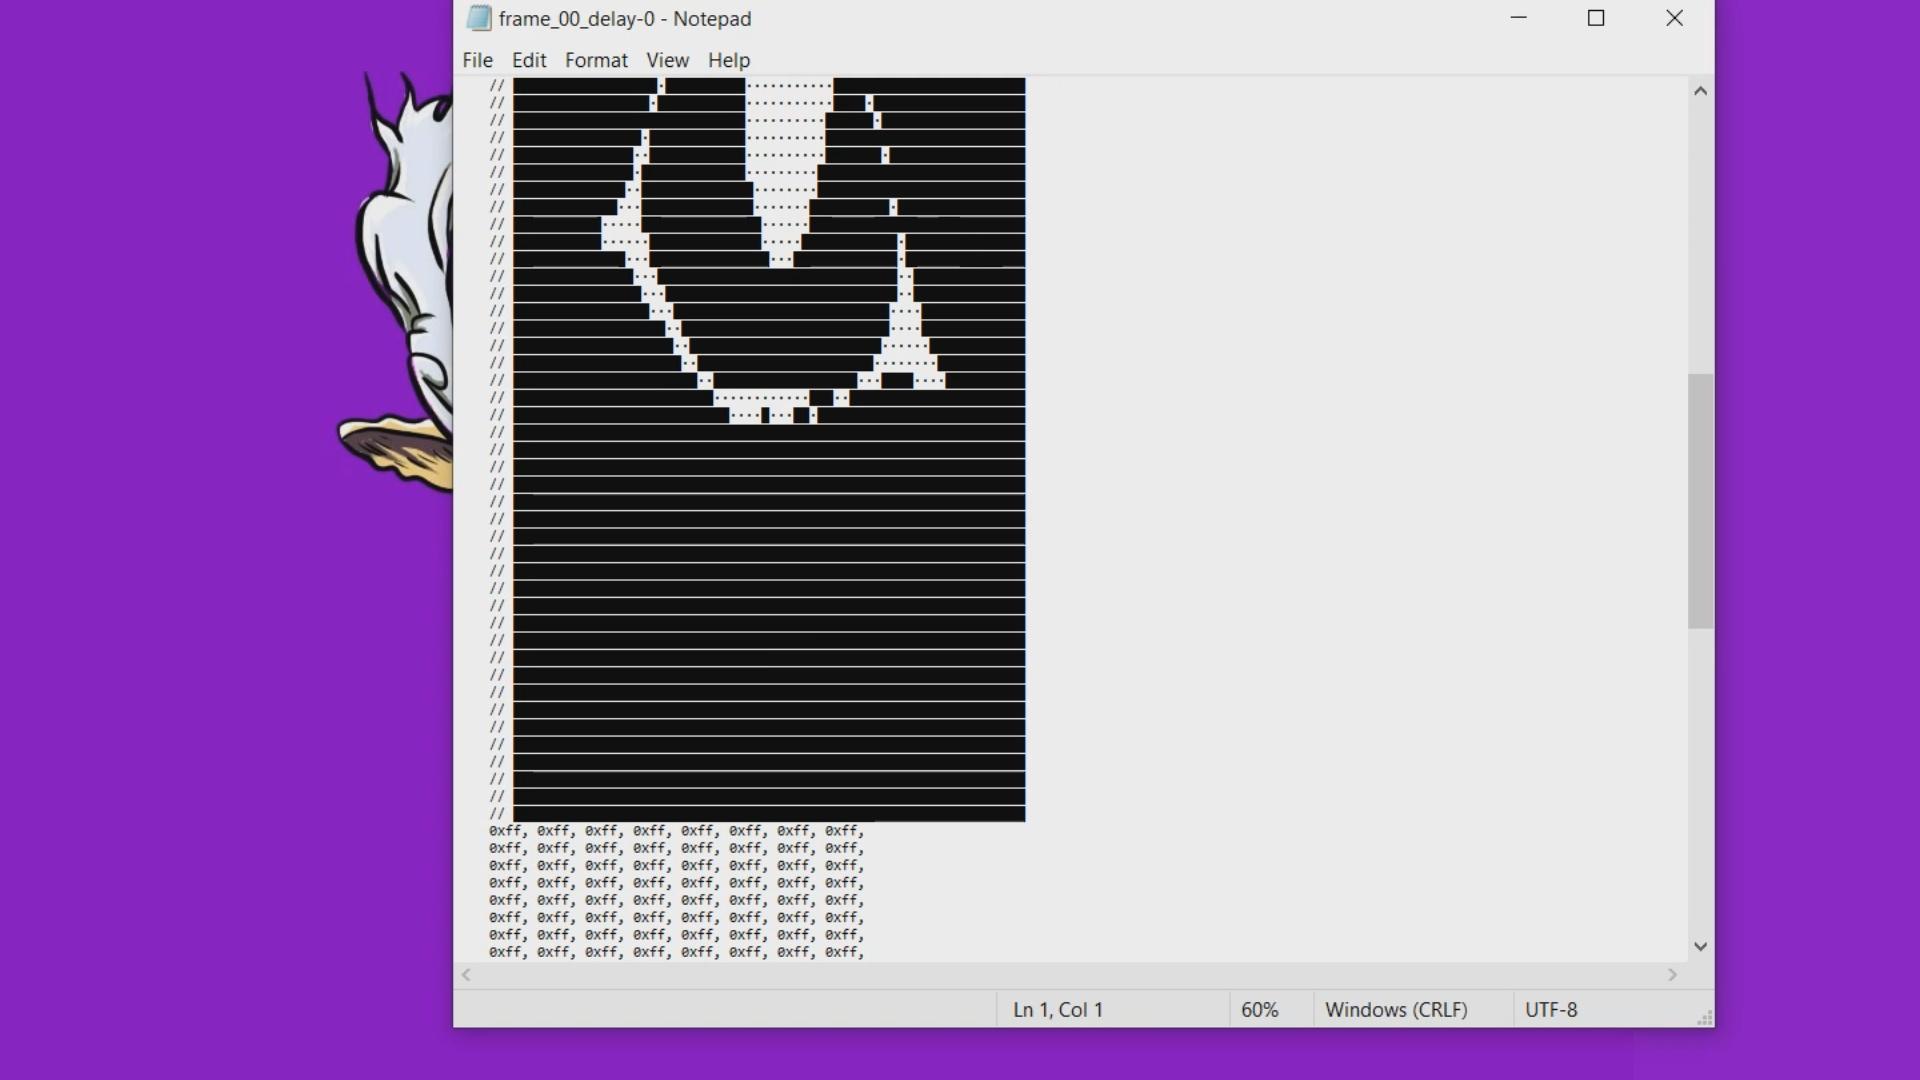Screen dimensions: 1920x1080
Task: Click the vertical scrollbar thumb
Action: 1700,501
